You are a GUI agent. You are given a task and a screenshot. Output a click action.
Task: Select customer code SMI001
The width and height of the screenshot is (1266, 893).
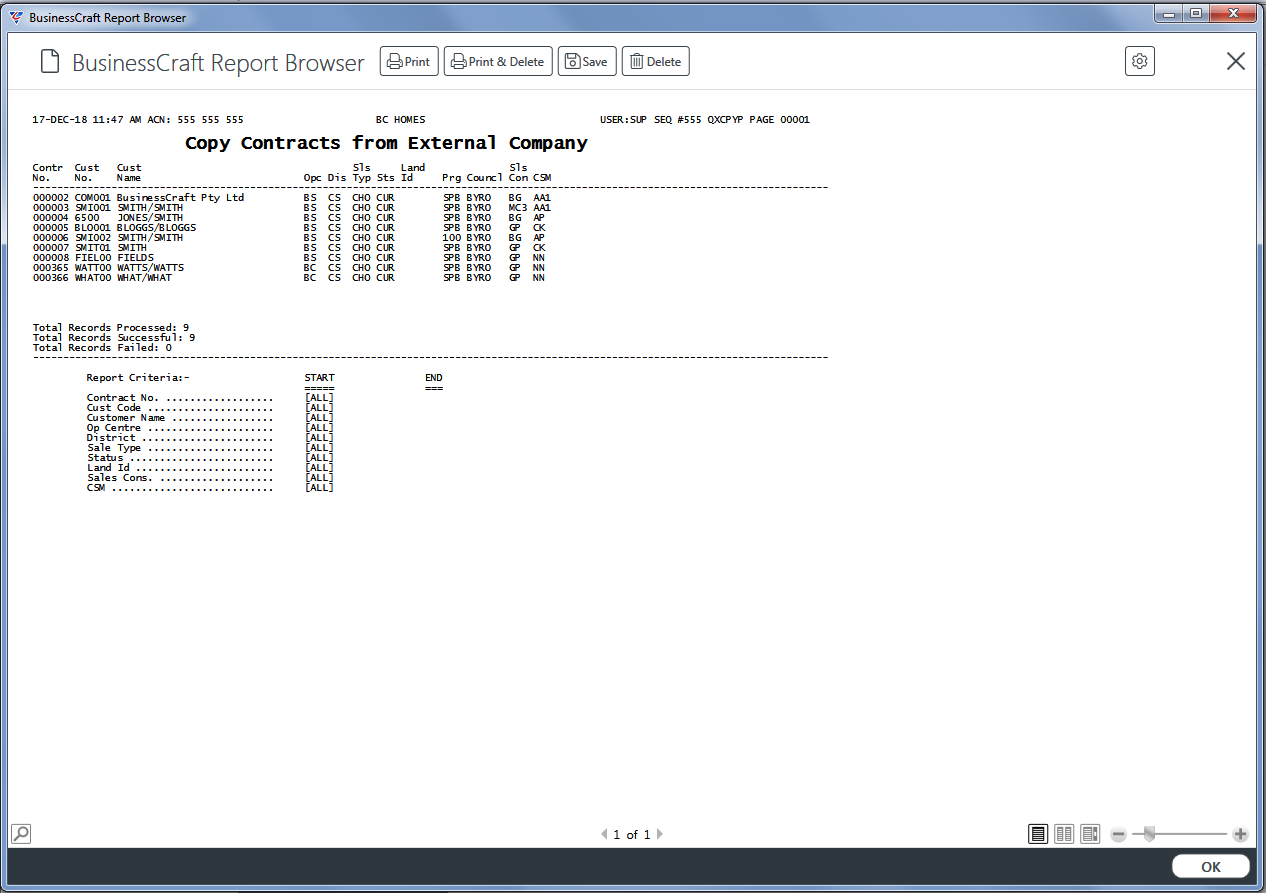tap(93, 208)
